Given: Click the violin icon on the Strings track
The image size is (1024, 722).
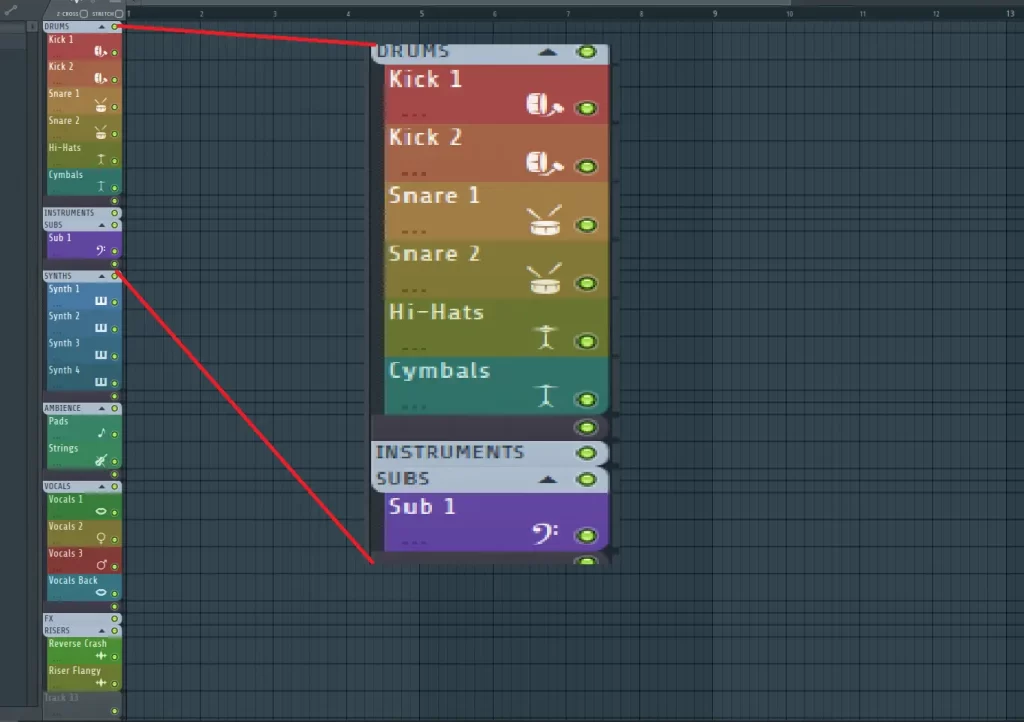Looking at the screenshot, I should pos(101,460).
